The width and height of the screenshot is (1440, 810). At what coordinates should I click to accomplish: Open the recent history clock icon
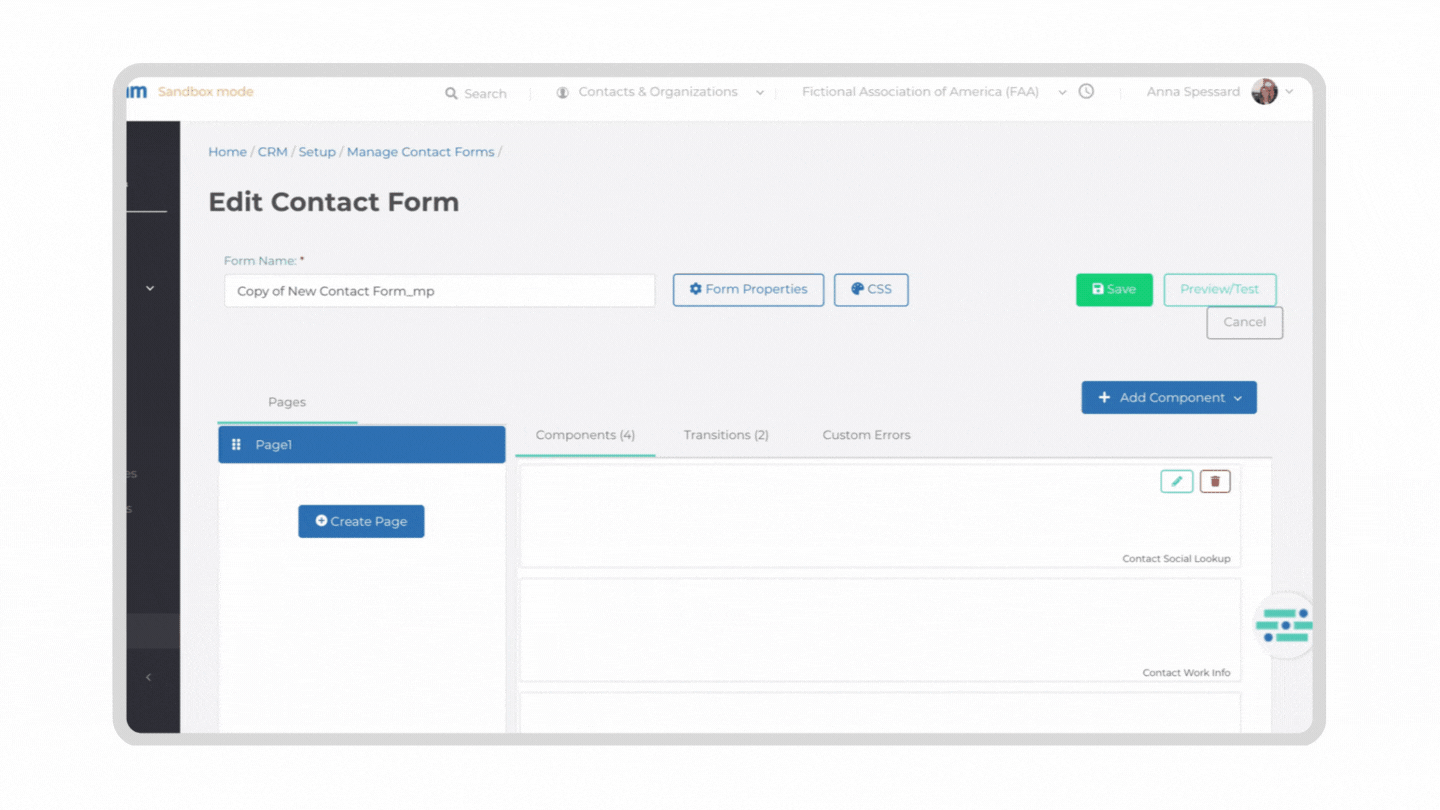pos(1086,91)
